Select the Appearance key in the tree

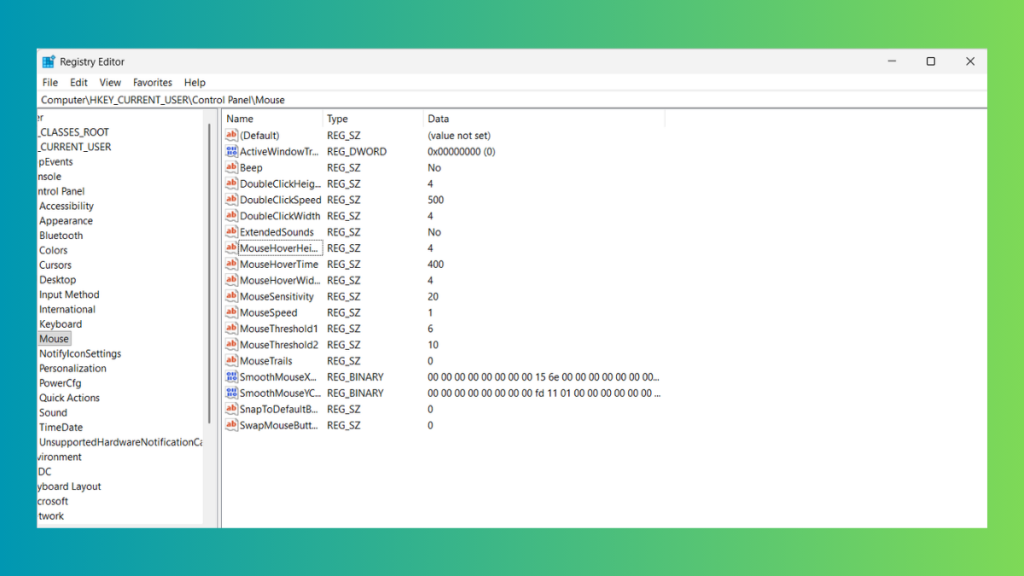(x=65, y=221)
